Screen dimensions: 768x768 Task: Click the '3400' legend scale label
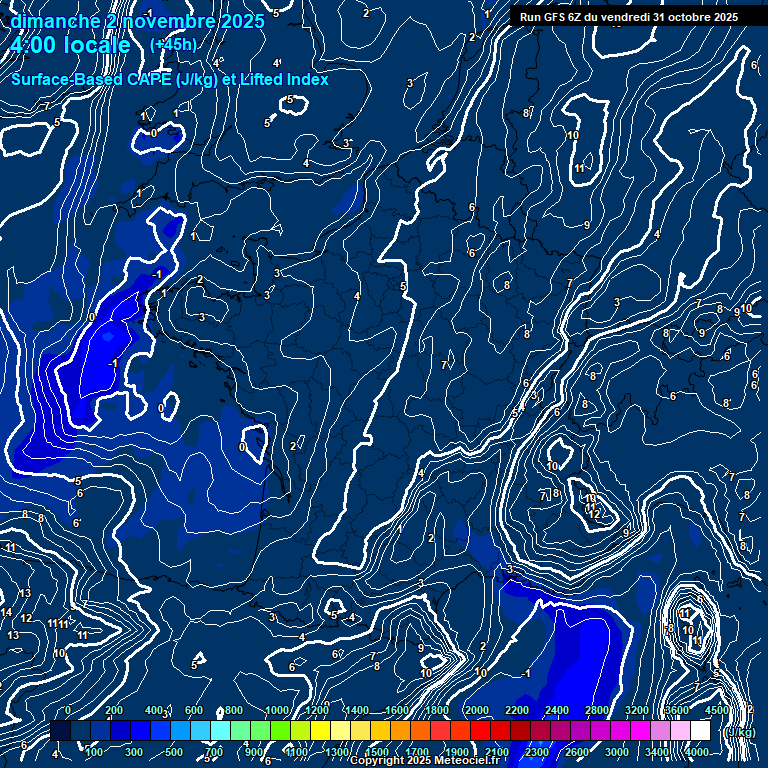(657, 752)
